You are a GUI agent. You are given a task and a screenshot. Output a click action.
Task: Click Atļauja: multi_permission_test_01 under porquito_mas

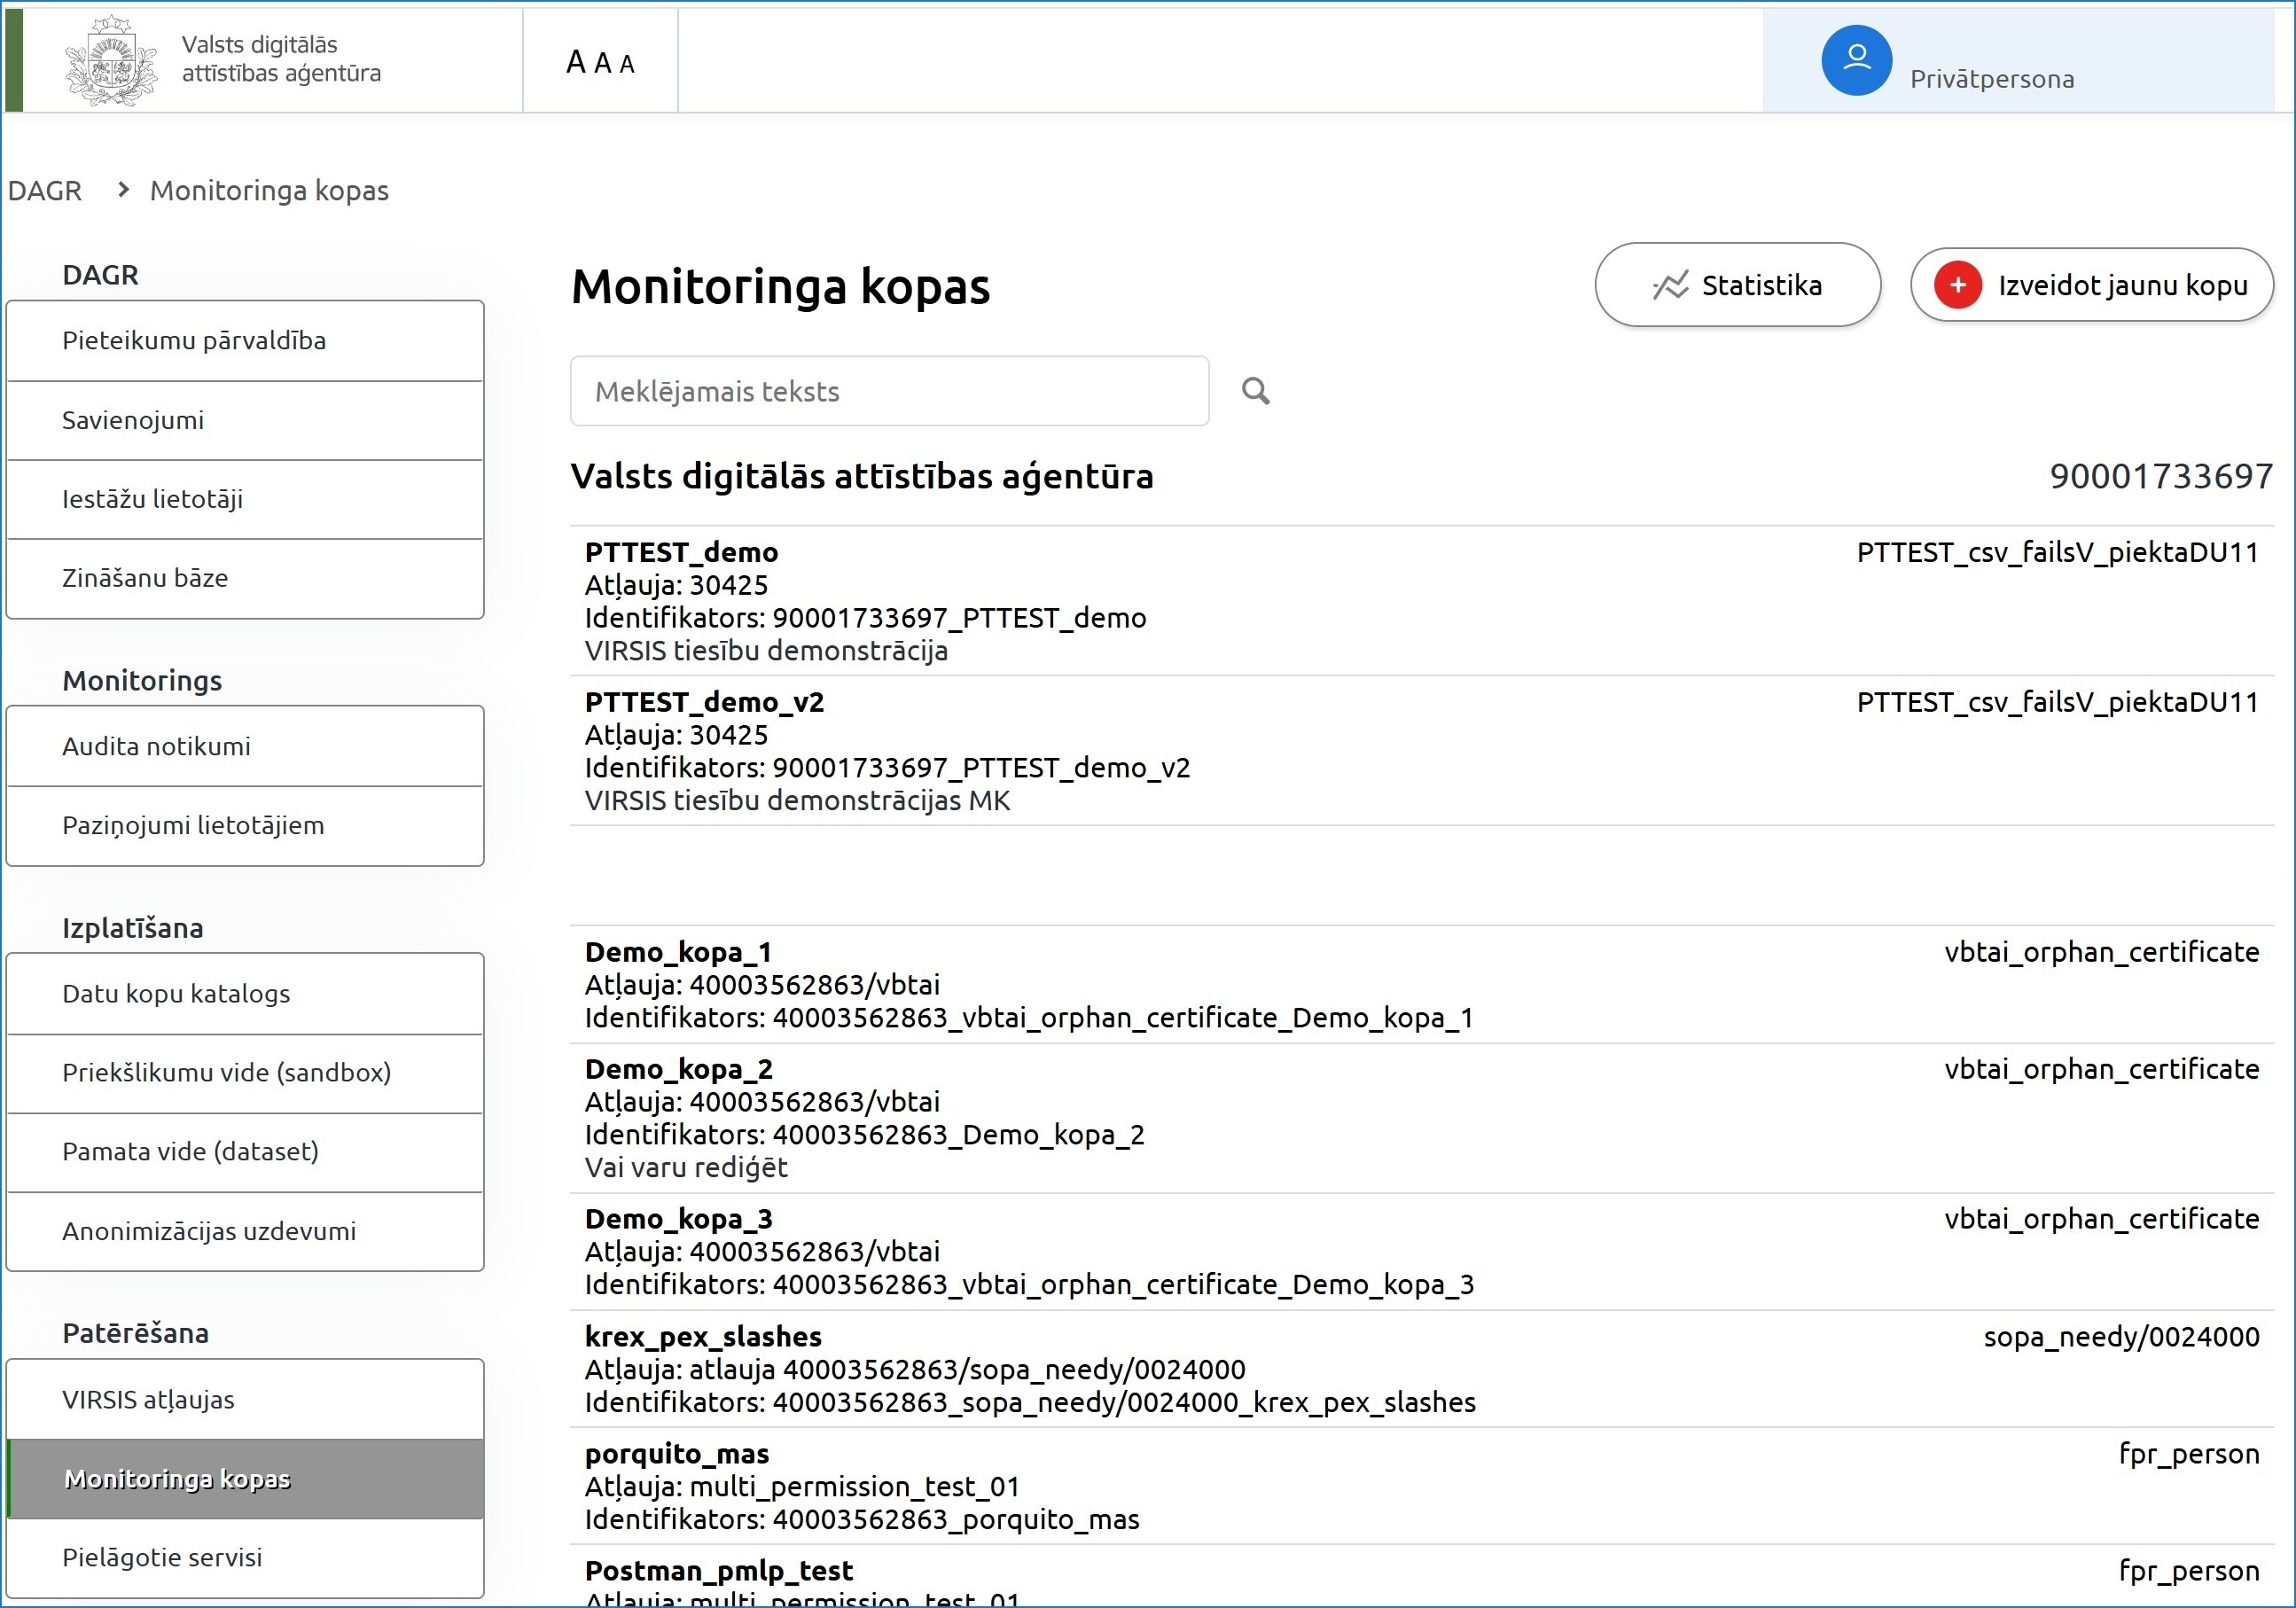(802, 1487)
